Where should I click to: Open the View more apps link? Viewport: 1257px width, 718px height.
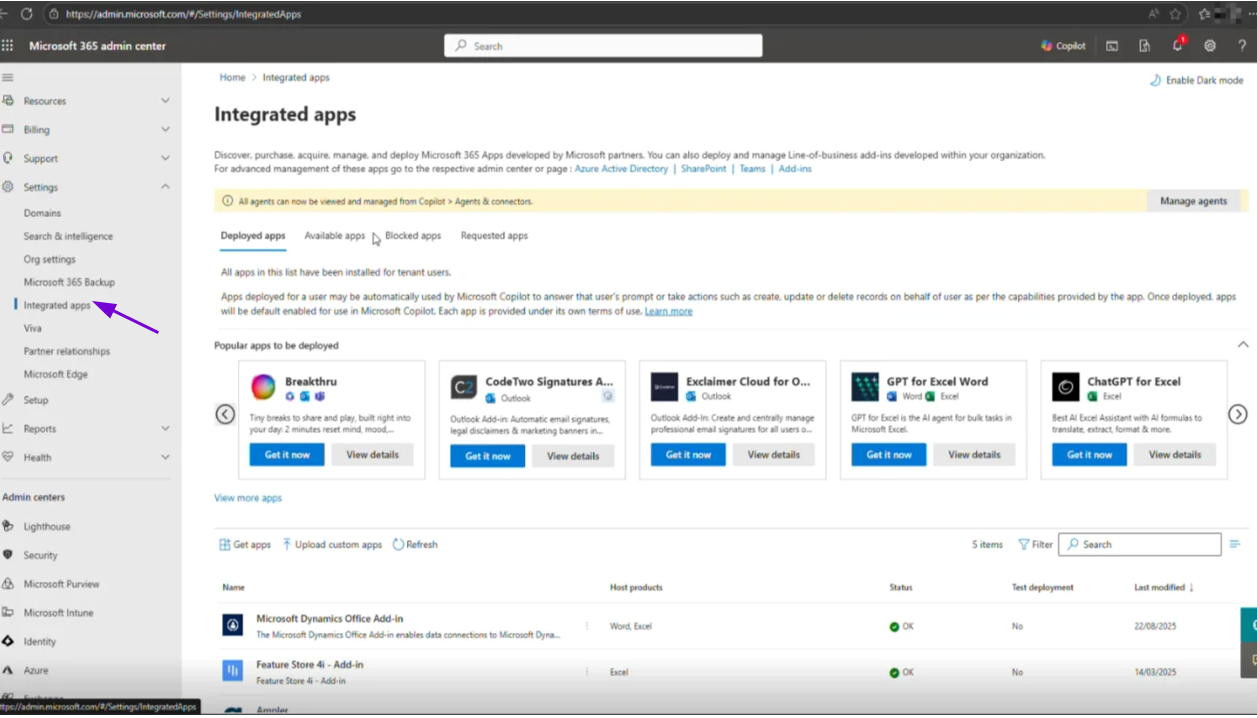248,498
